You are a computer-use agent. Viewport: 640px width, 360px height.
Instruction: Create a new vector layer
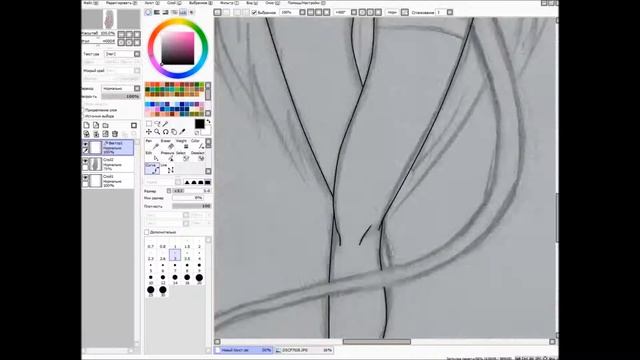[x=96, y=125]
